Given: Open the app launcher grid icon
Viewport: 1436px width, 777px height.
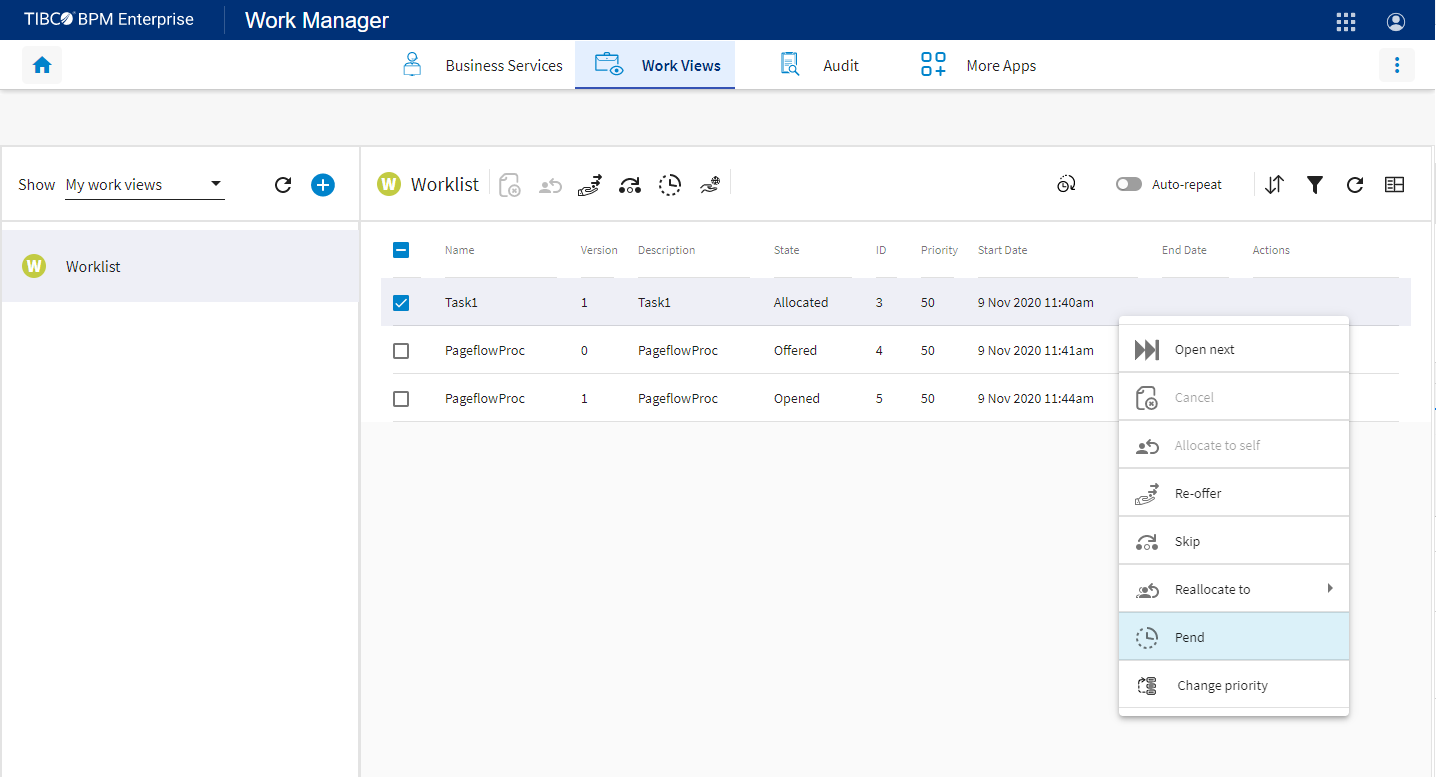Looking at the screenshot, I should click(x=1346, y=21).
